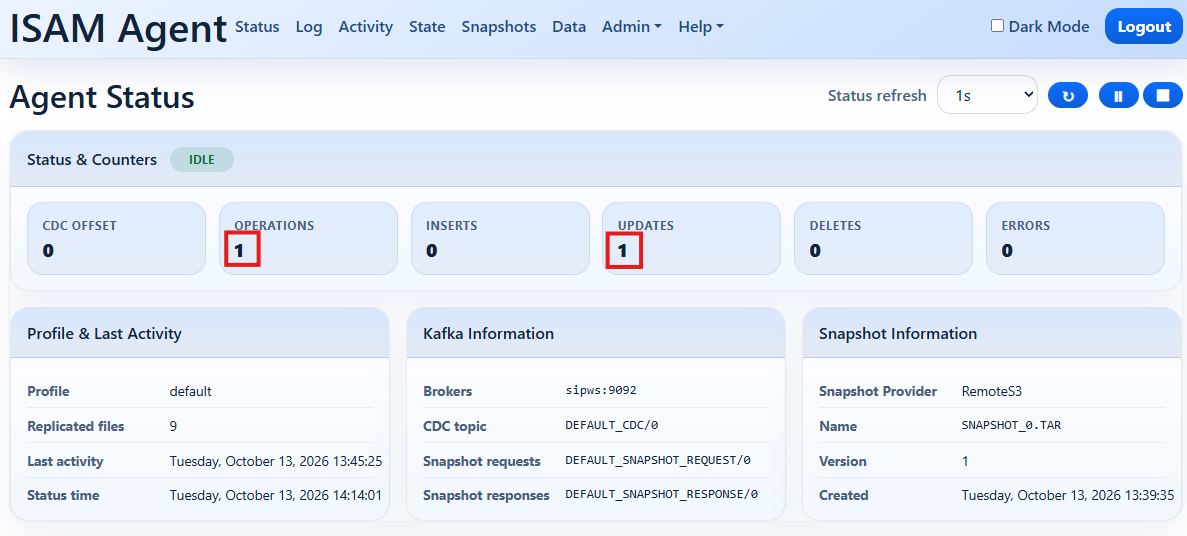Click the ISAM Agent brand title
This screenshot has width=1187, height=536.
tap(118, 29)
